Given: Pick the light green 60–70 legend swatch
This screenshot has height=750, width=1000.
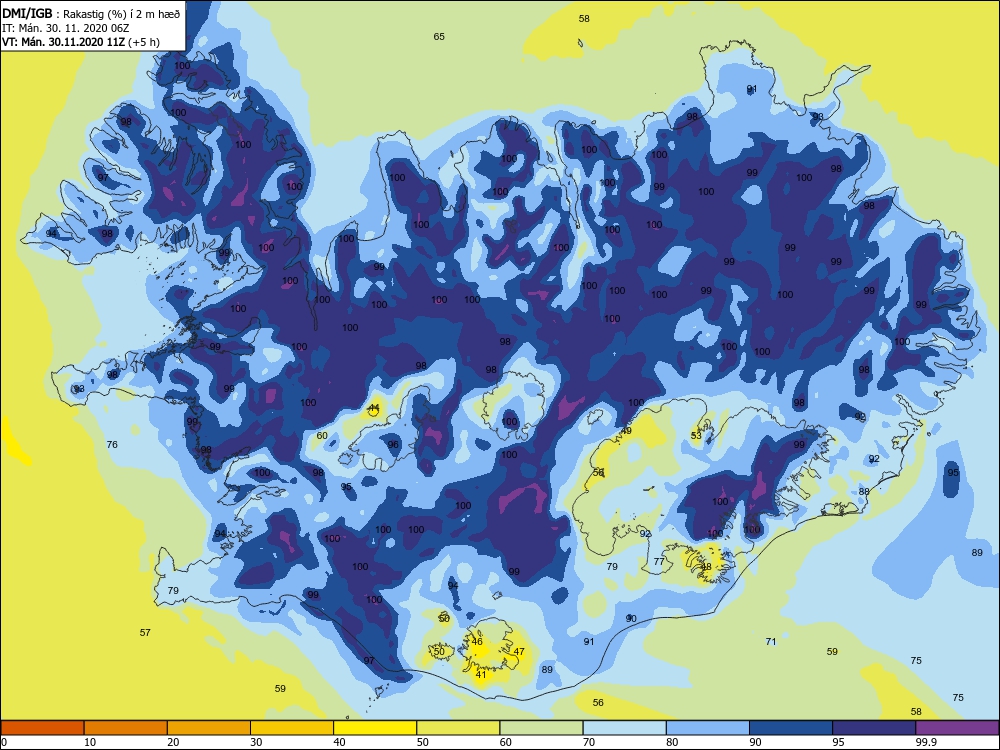Looking at the screenshot, I should tap(541, 728).
